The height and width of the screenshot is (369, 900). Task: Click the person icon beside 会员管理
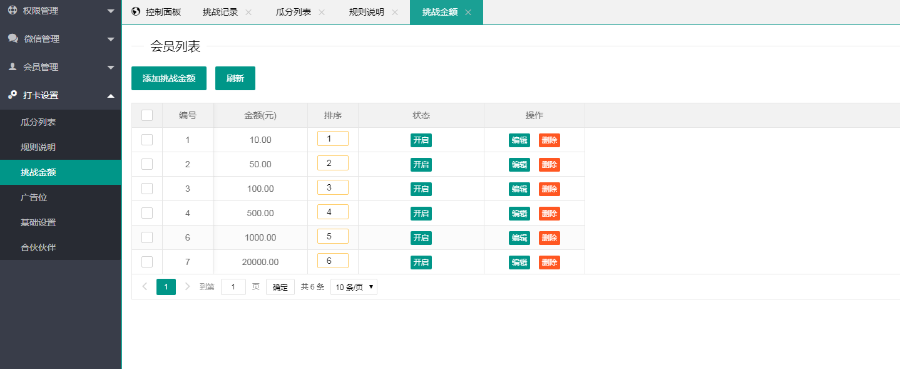click(13, 67)
